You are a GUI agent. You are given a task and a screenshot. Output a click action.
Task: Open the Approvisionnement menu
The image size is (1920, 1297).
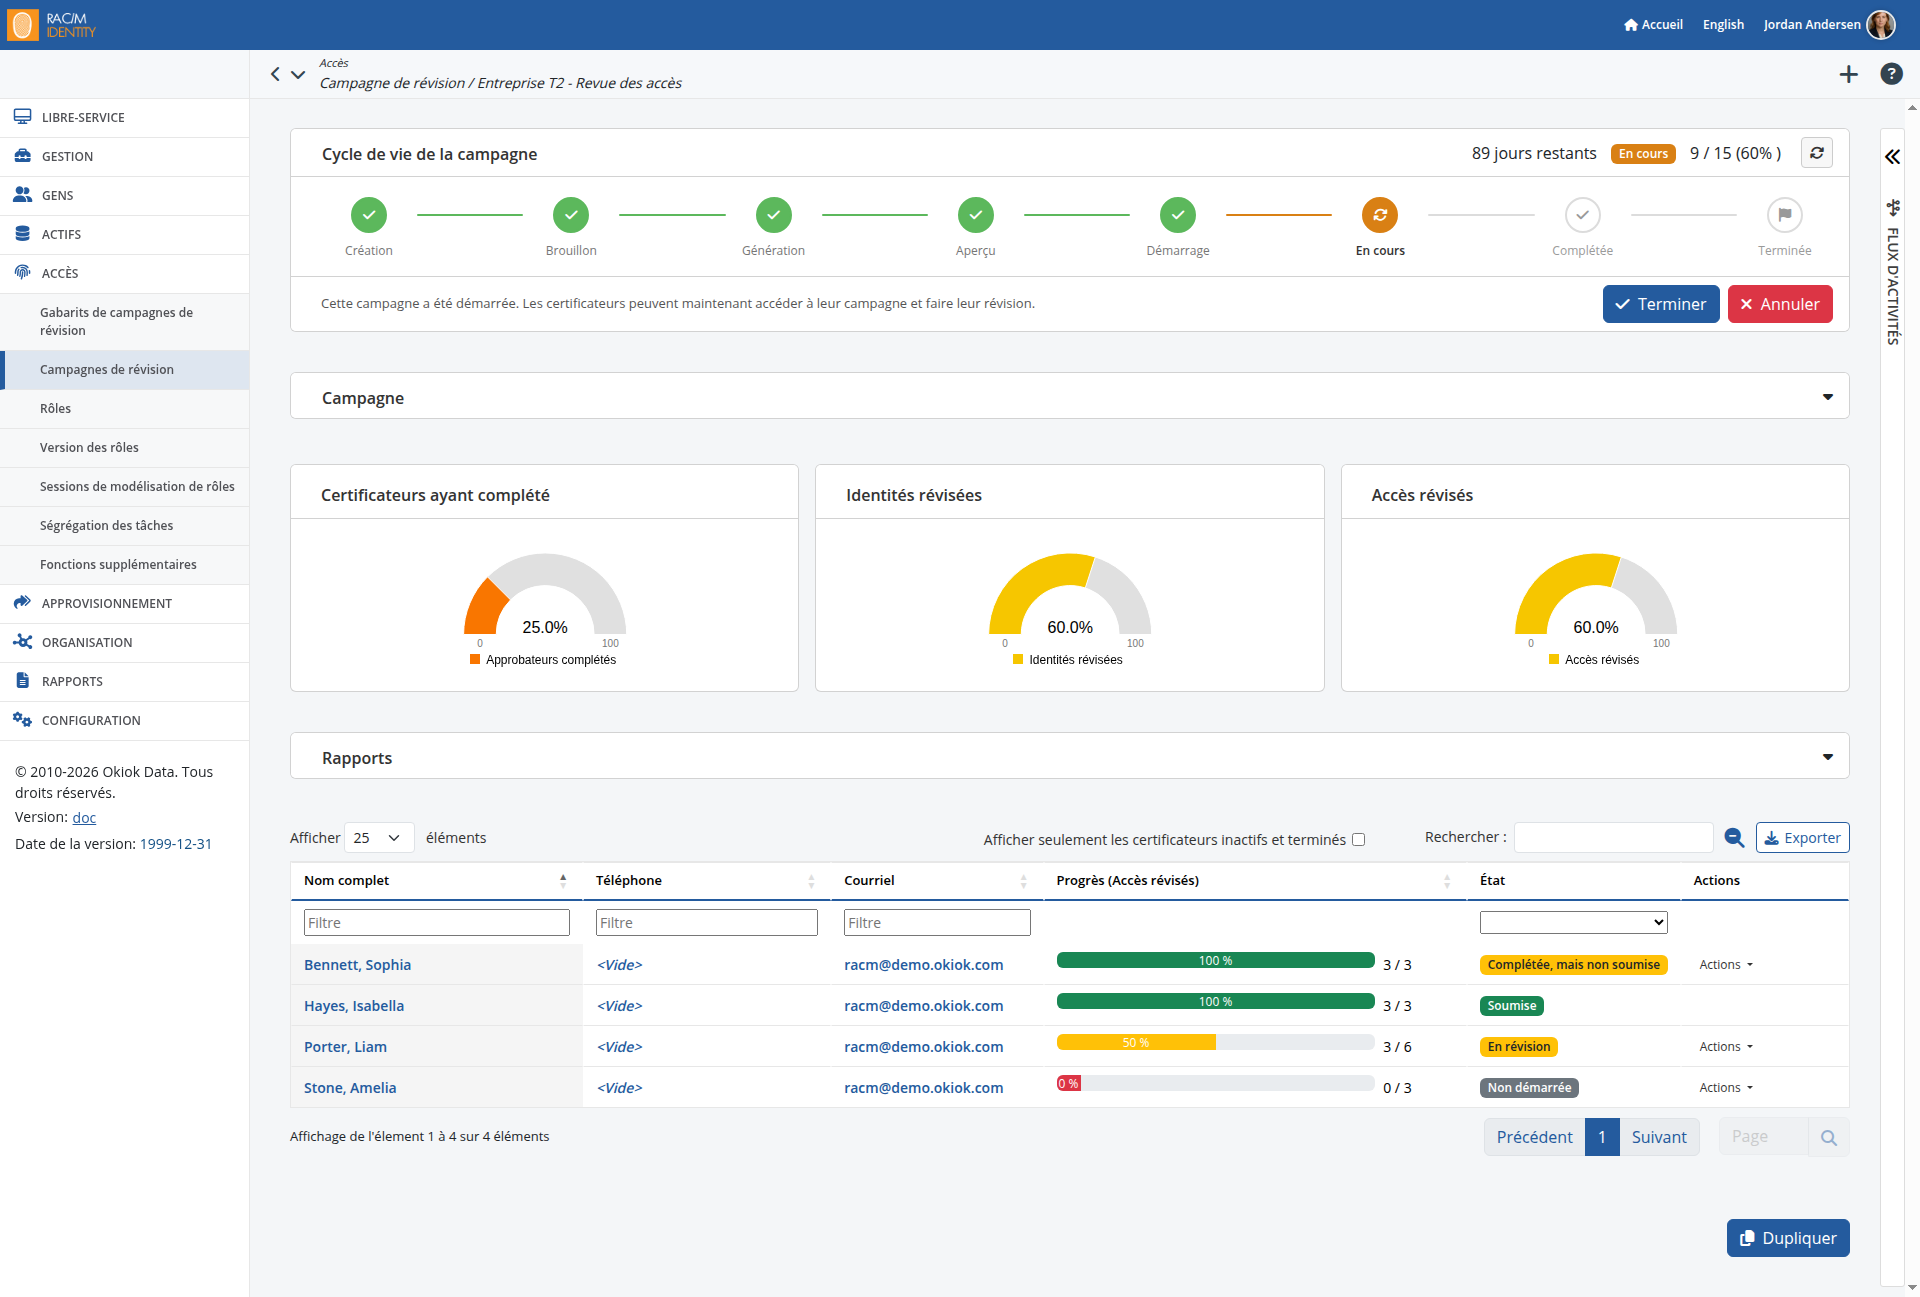pos(124,603)
